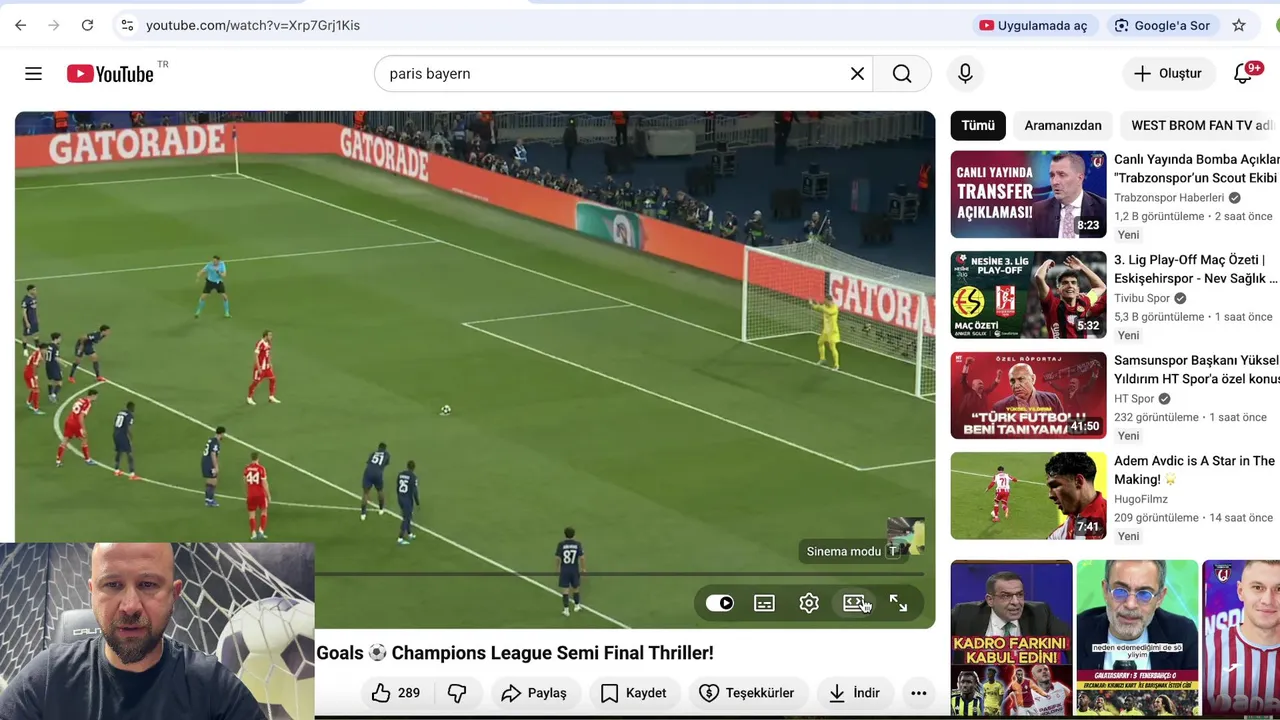The image size is (1280, 720).
Task: Select the Tümü filter chip
Action: coord(978,125)
